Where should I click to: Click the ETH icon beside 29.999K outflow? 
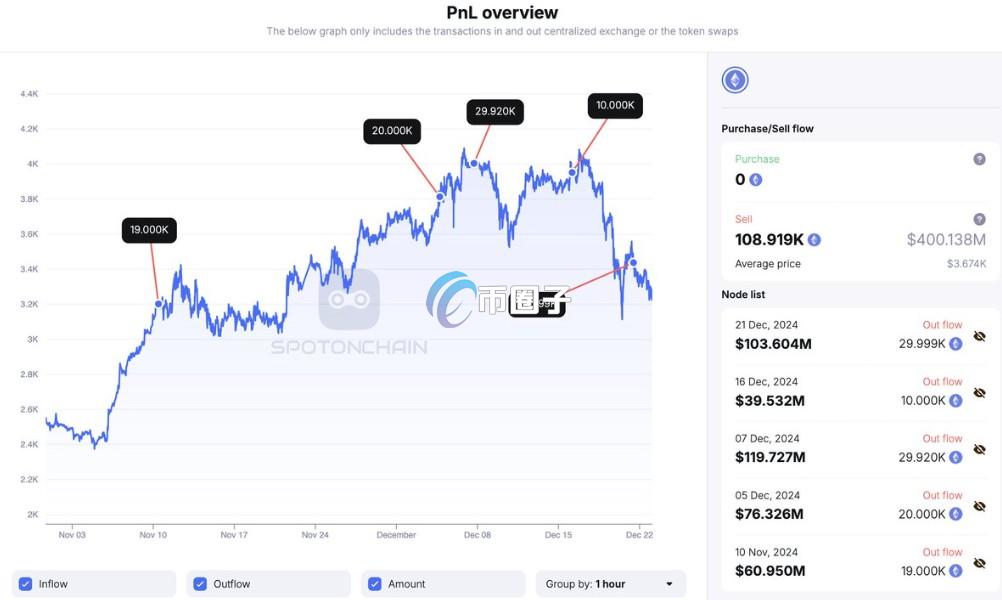click(x=955, y=343)
